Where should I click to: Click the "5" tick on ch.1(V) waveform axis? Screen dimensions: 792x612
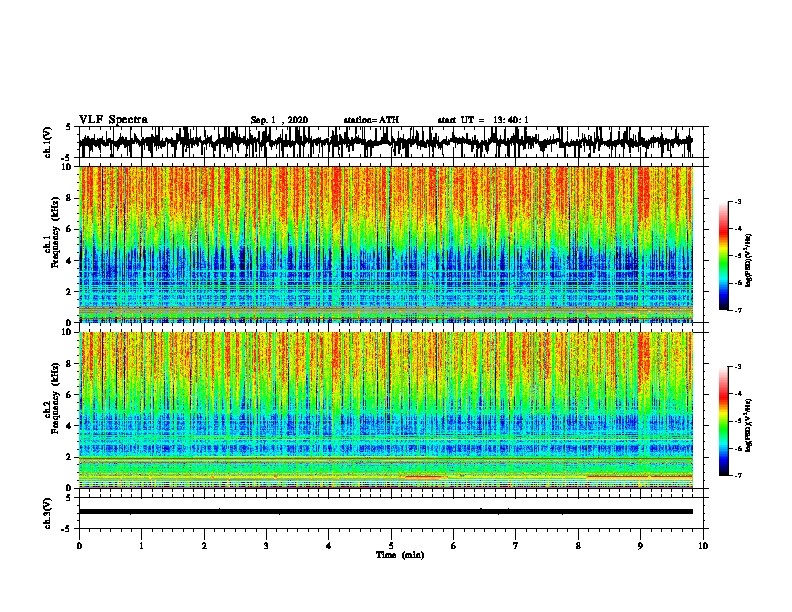point(68,127)
